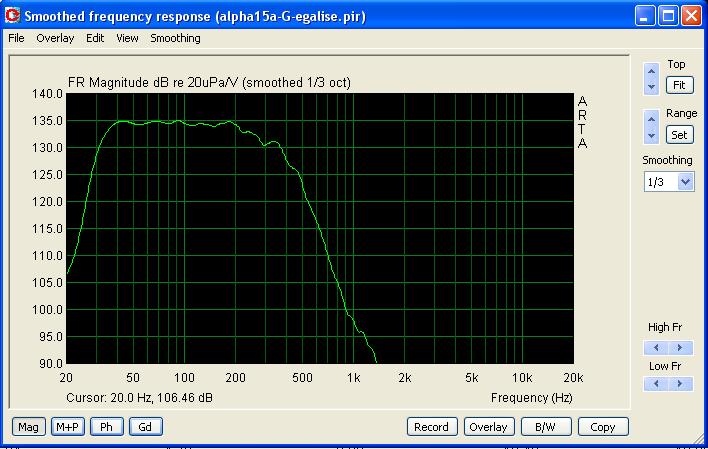Switch to Mag magnitude view
Image resolution: width=708 pixels, height=449 pixels.
tap(28, 427)
